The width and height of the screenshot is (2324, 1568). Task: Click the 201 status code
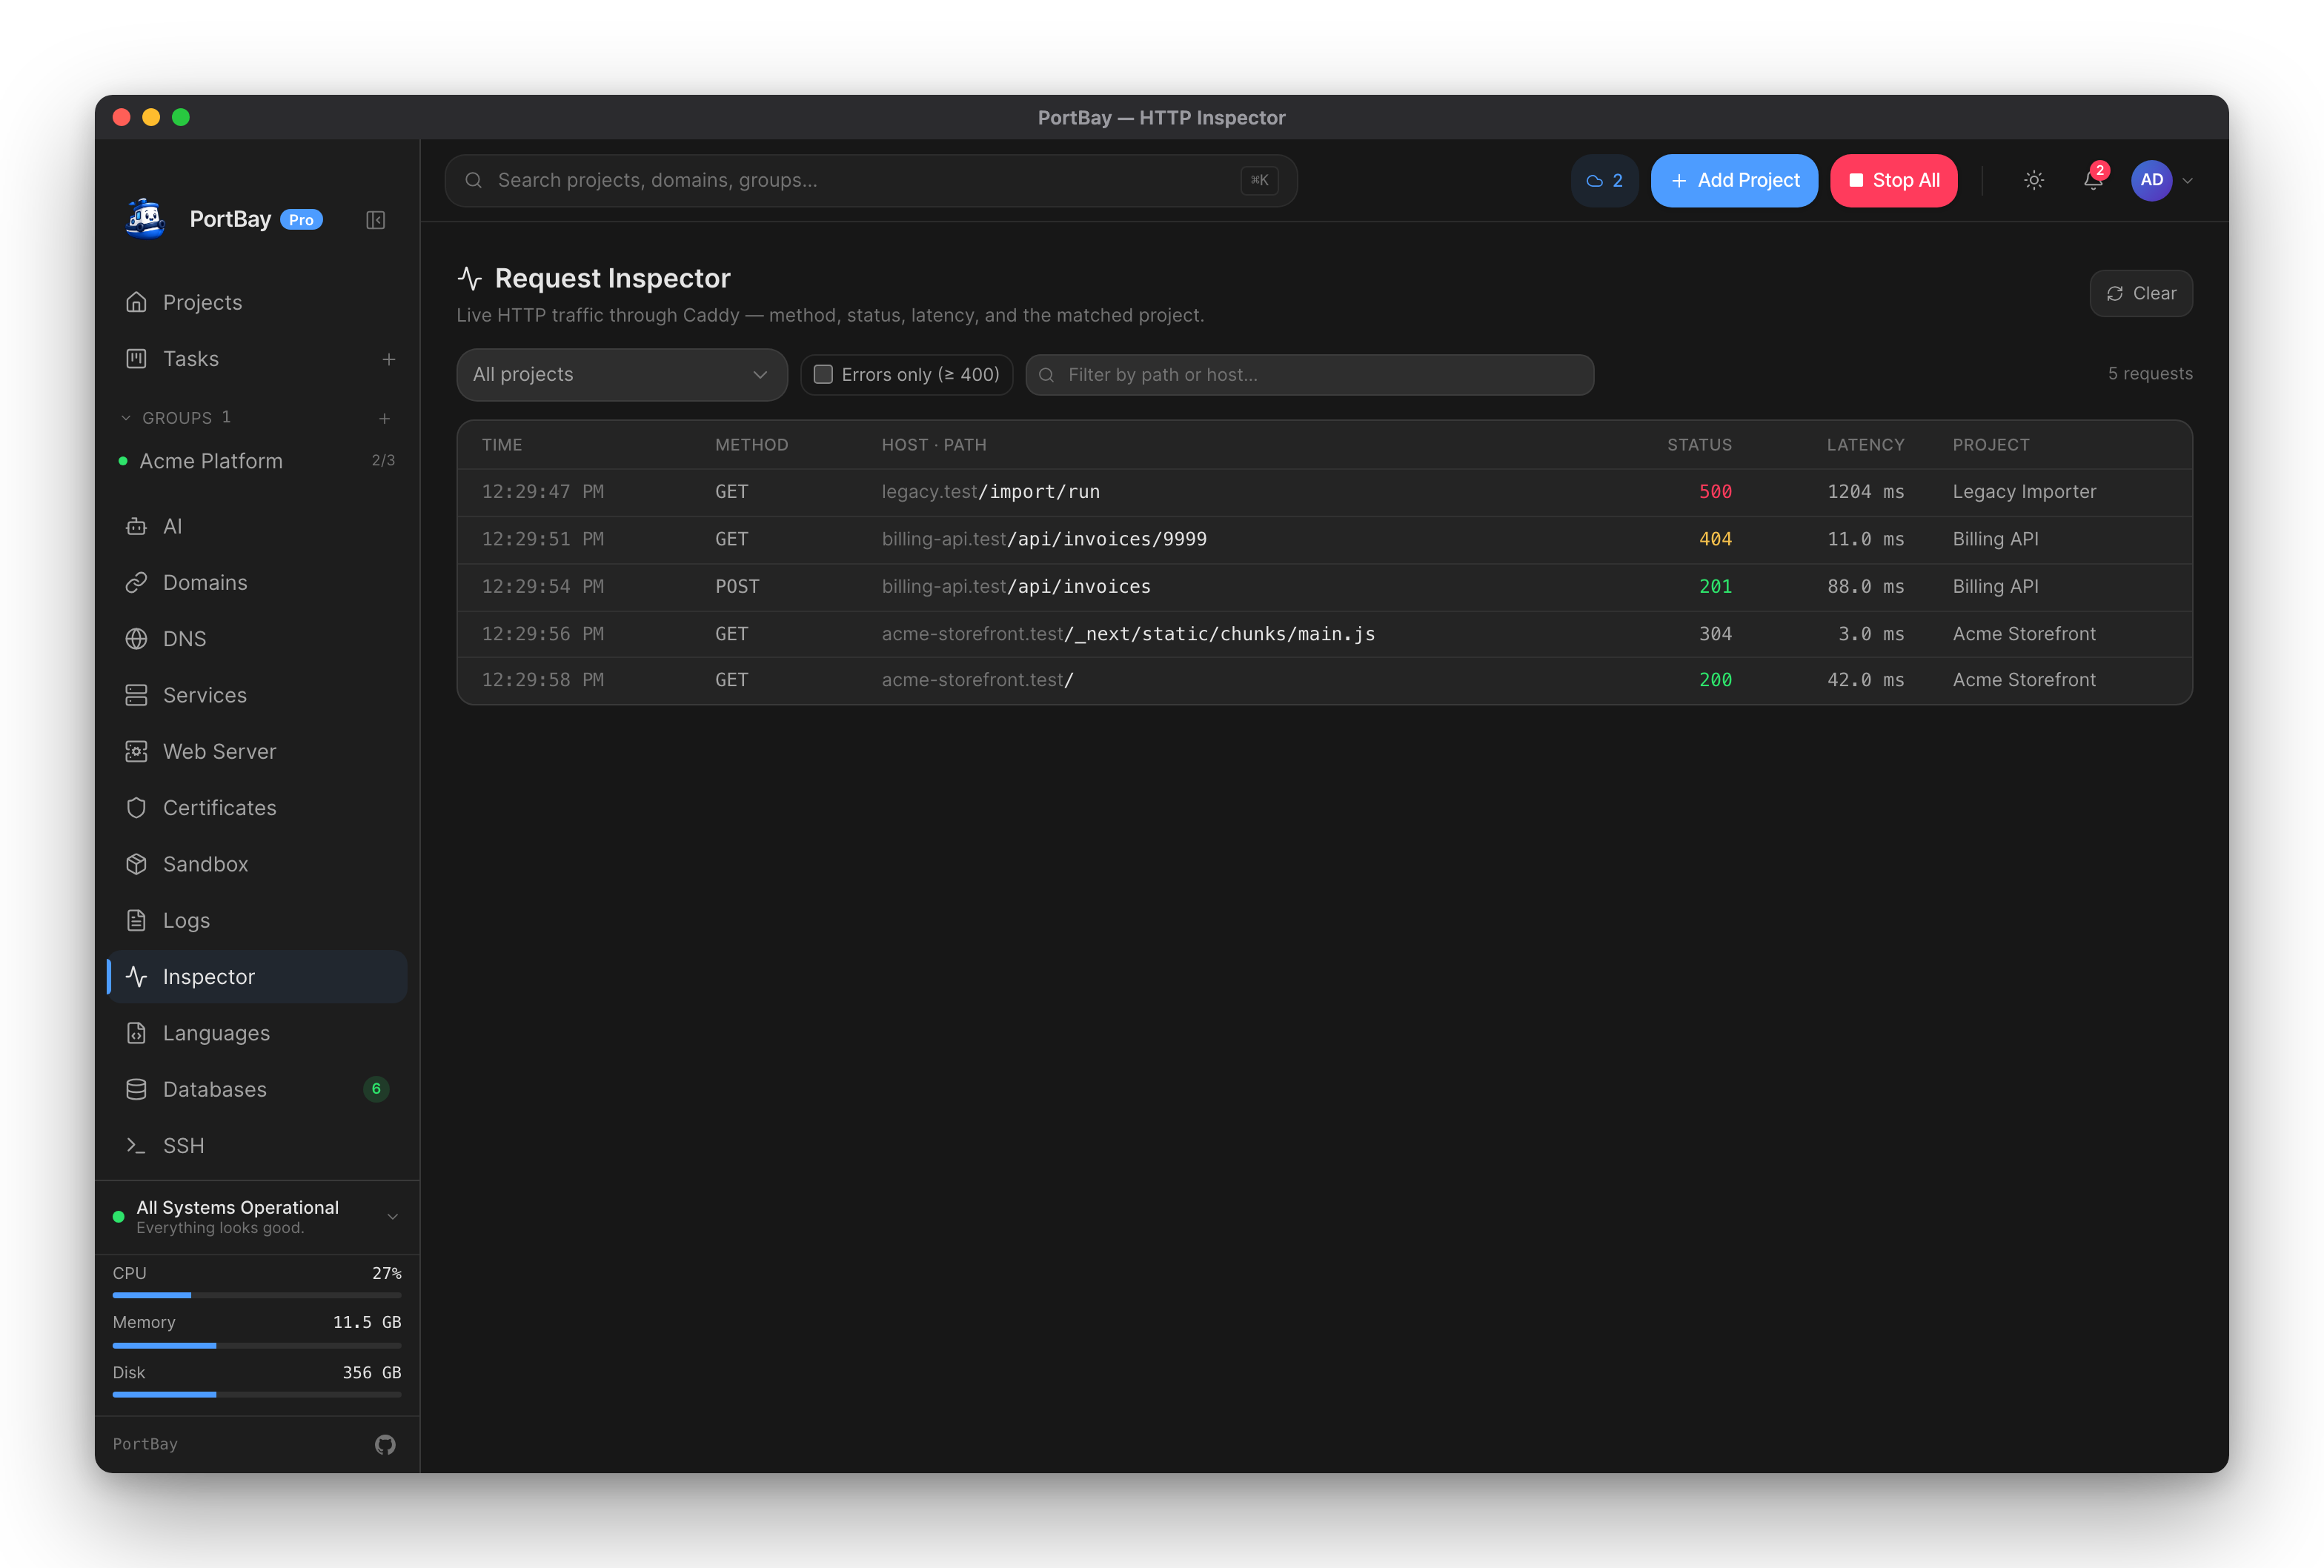1715,587
